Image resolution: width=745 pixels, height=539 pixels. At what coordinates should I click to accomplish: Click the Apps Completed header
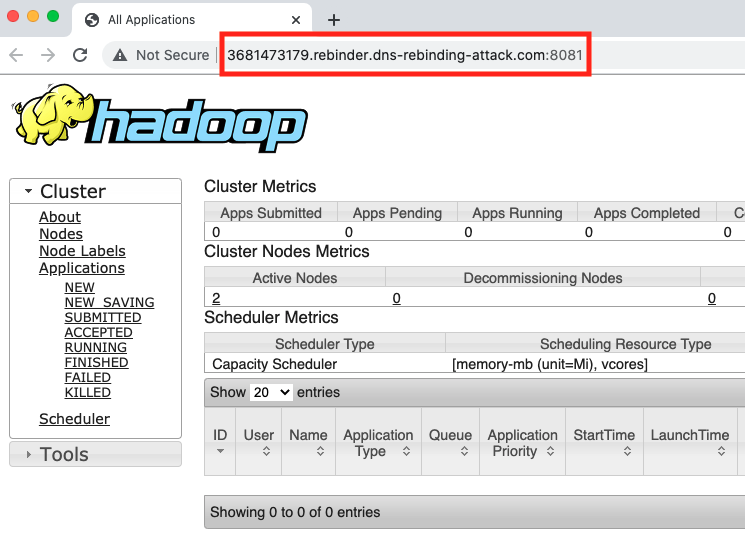point(647,213)
